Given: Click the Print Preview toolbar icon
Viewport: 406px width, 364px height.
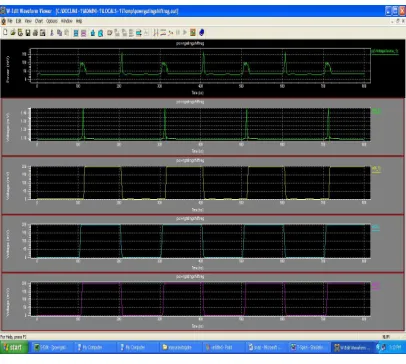Looking at the screenshot, I should pyautogui.click(x=42, y=32).
